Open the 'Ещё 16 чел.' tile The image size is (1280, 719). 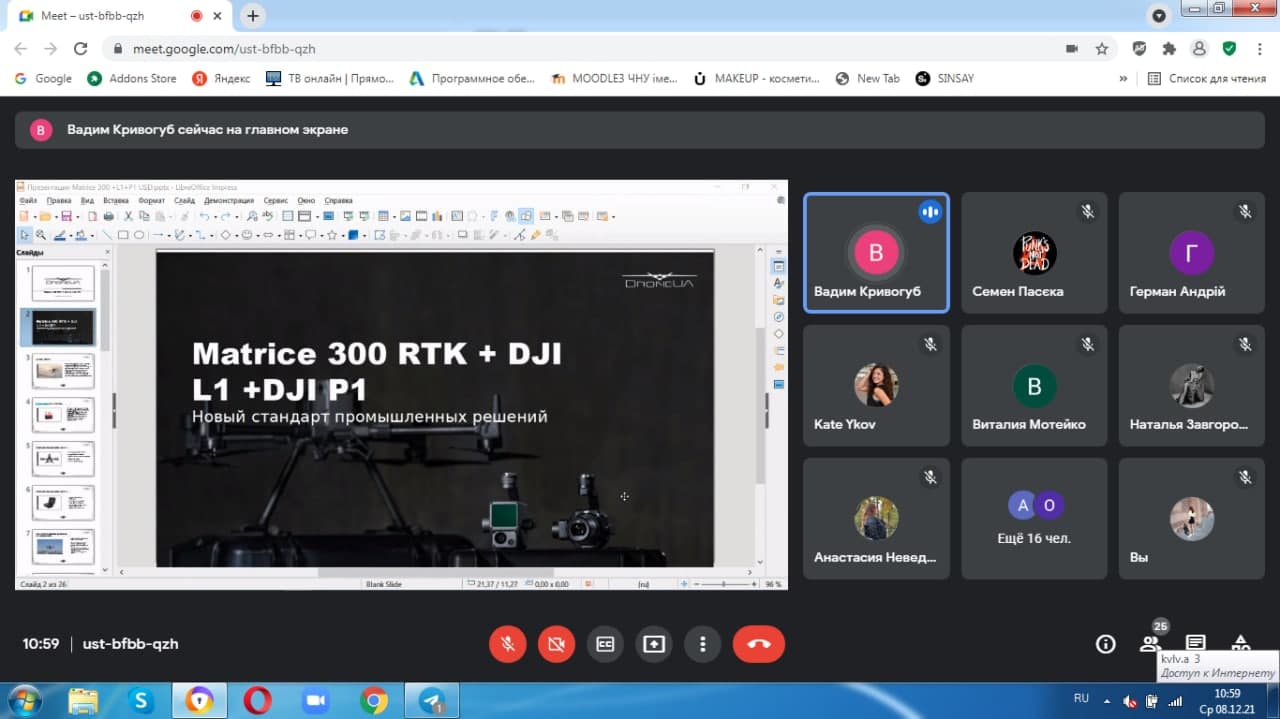(1034, 519)
